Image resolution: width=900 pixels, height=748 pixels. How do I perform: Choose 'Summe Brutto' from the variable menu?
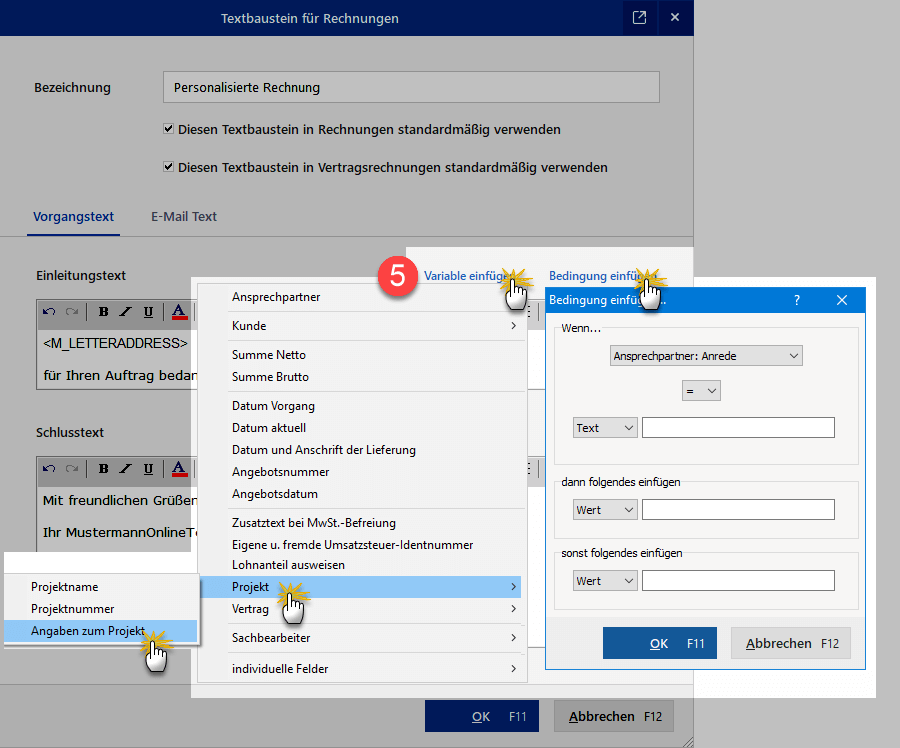(x=270, y=377)
